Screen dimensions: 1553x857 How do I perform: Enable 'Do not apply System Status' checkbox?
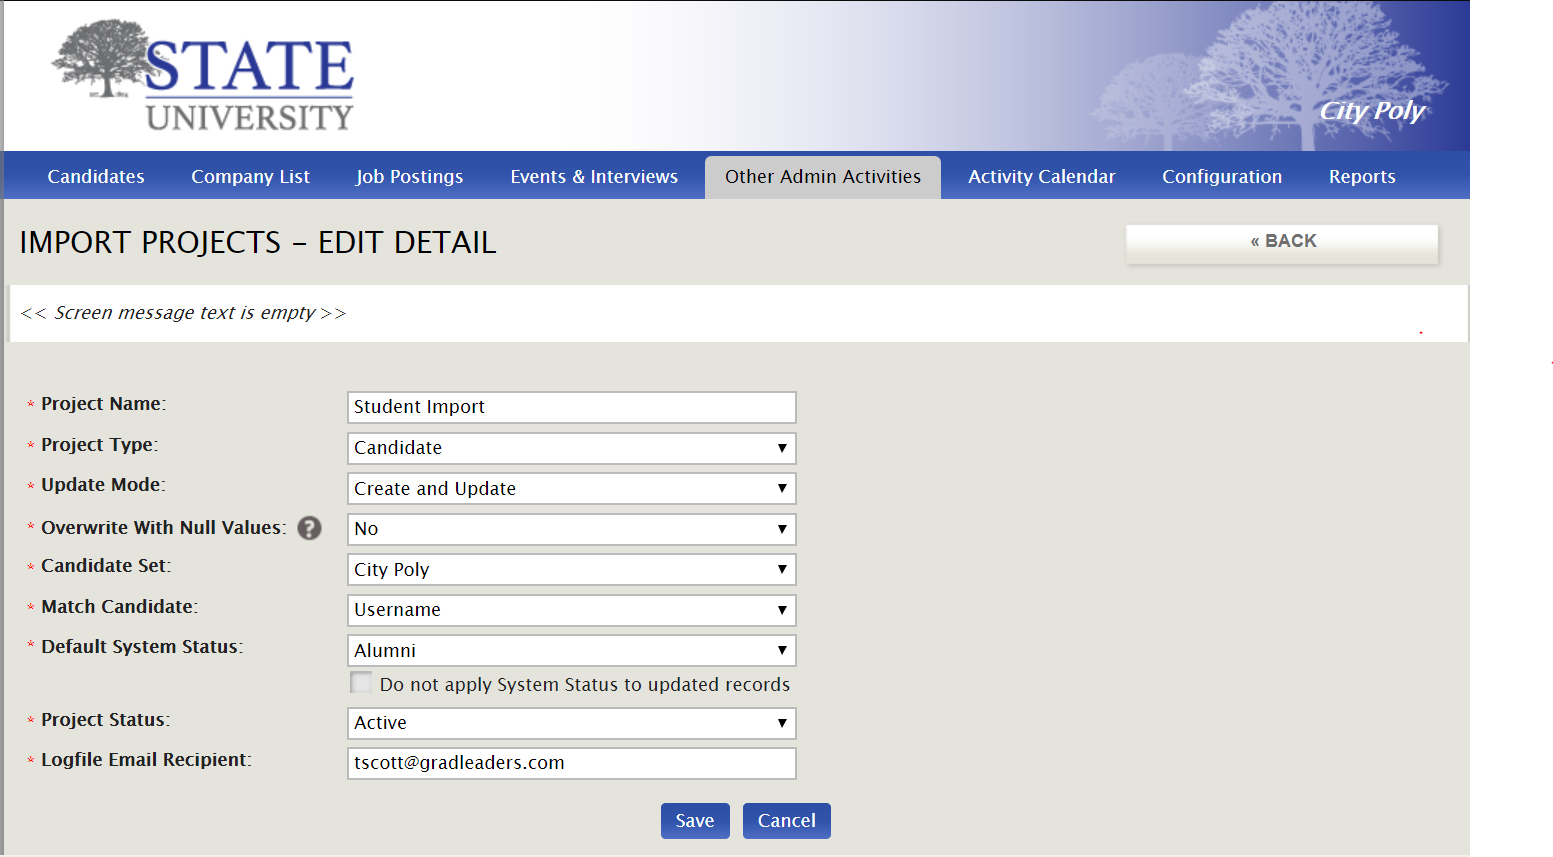[361, 683]
